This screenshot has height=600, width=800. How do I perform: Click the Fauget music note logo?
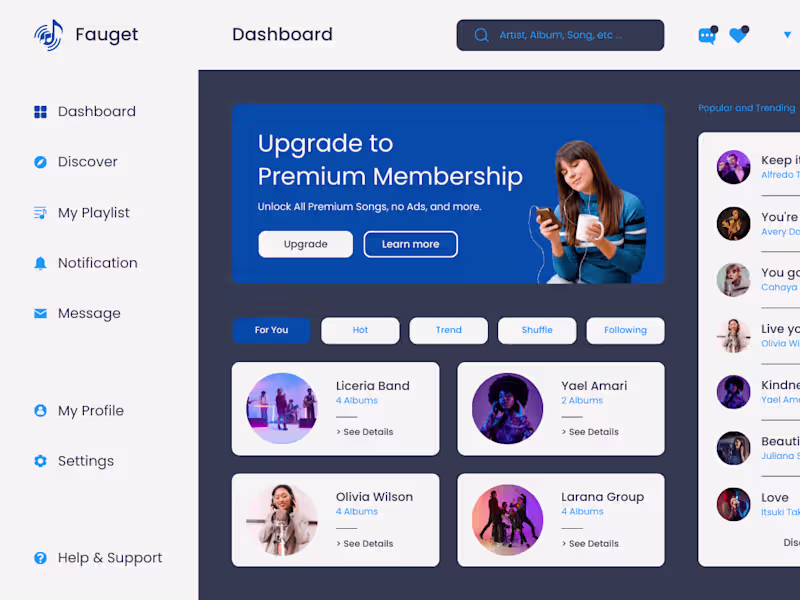48,35
